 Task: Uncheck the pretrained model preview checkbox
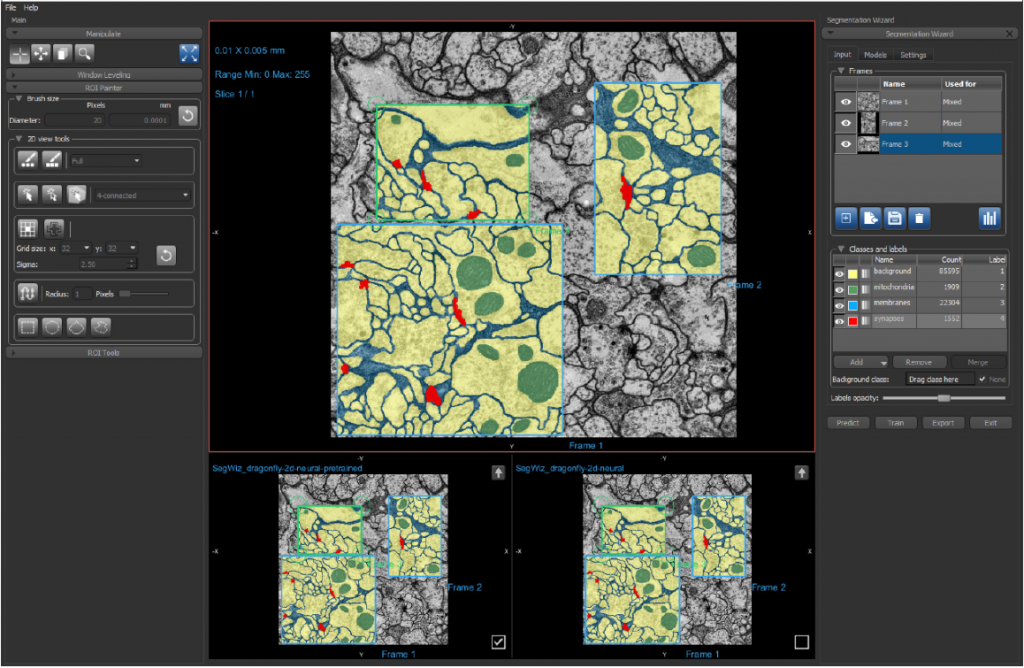(x=498, y=642)
